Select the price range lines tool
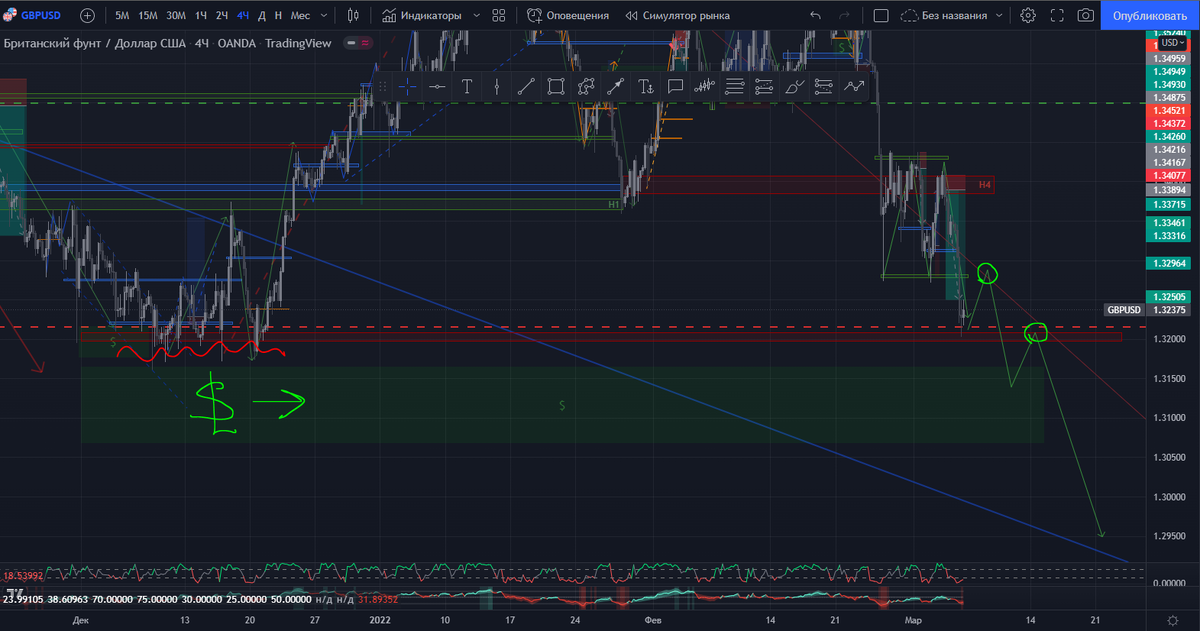1200x631 pixels. 824,87
